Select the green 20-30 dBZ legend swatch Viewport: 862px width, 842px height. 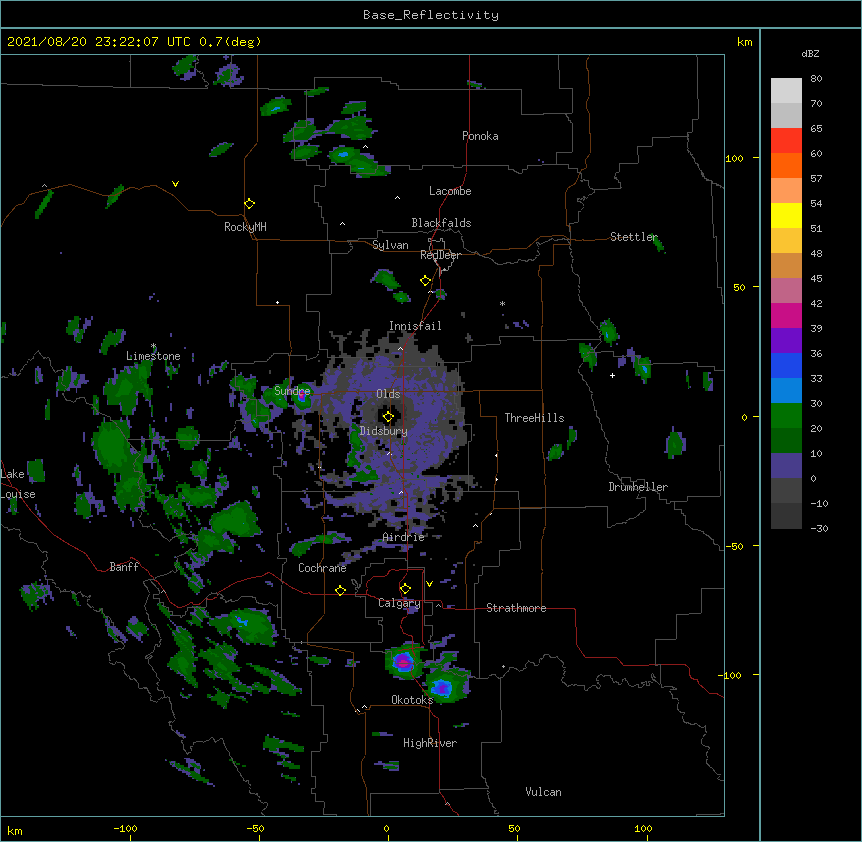point(786,416)
